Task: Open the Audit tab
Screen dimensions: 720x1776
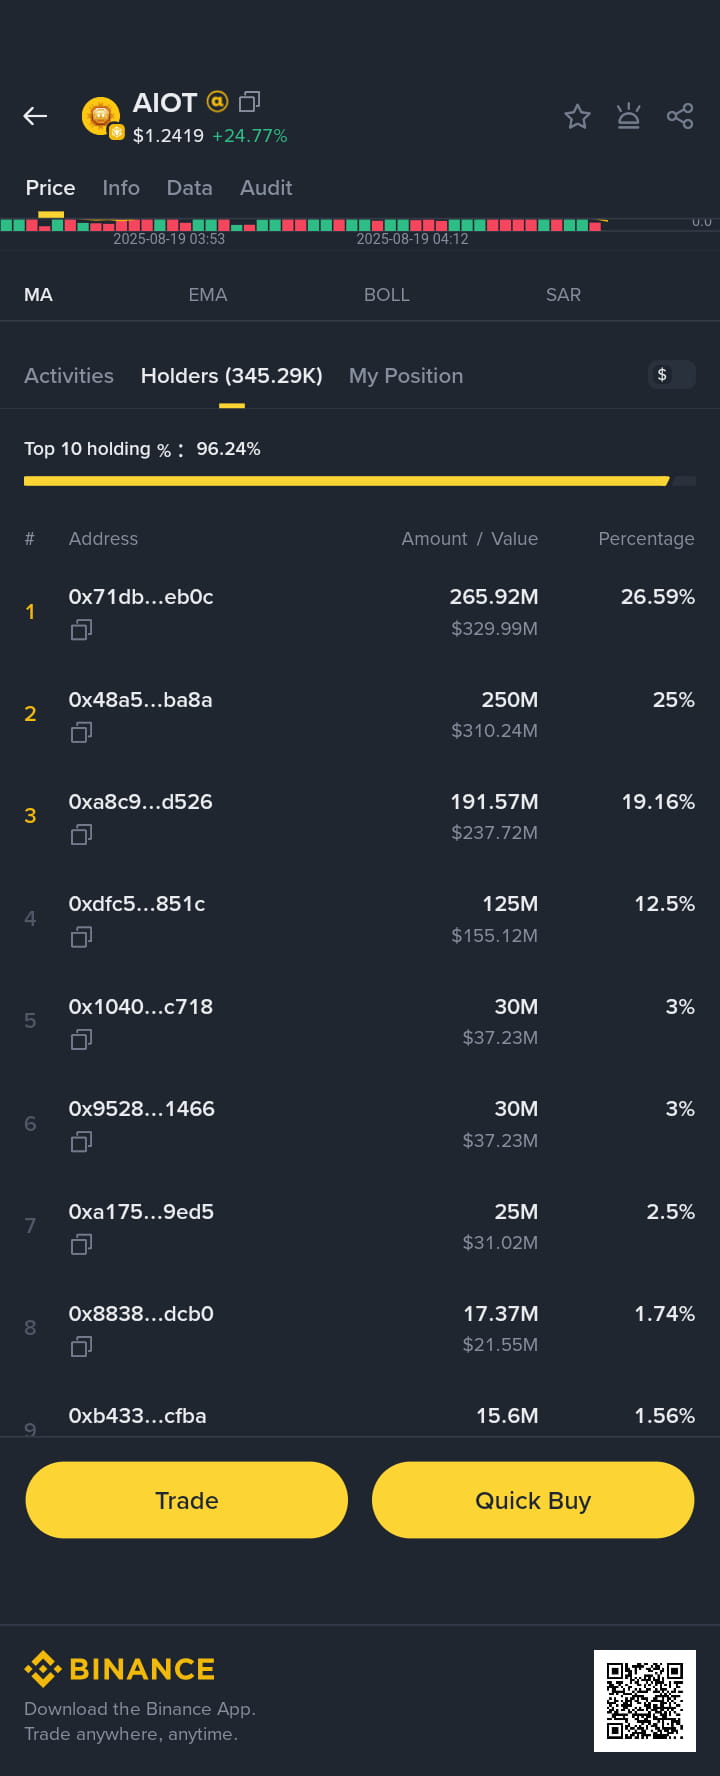Action: point(266,188)
